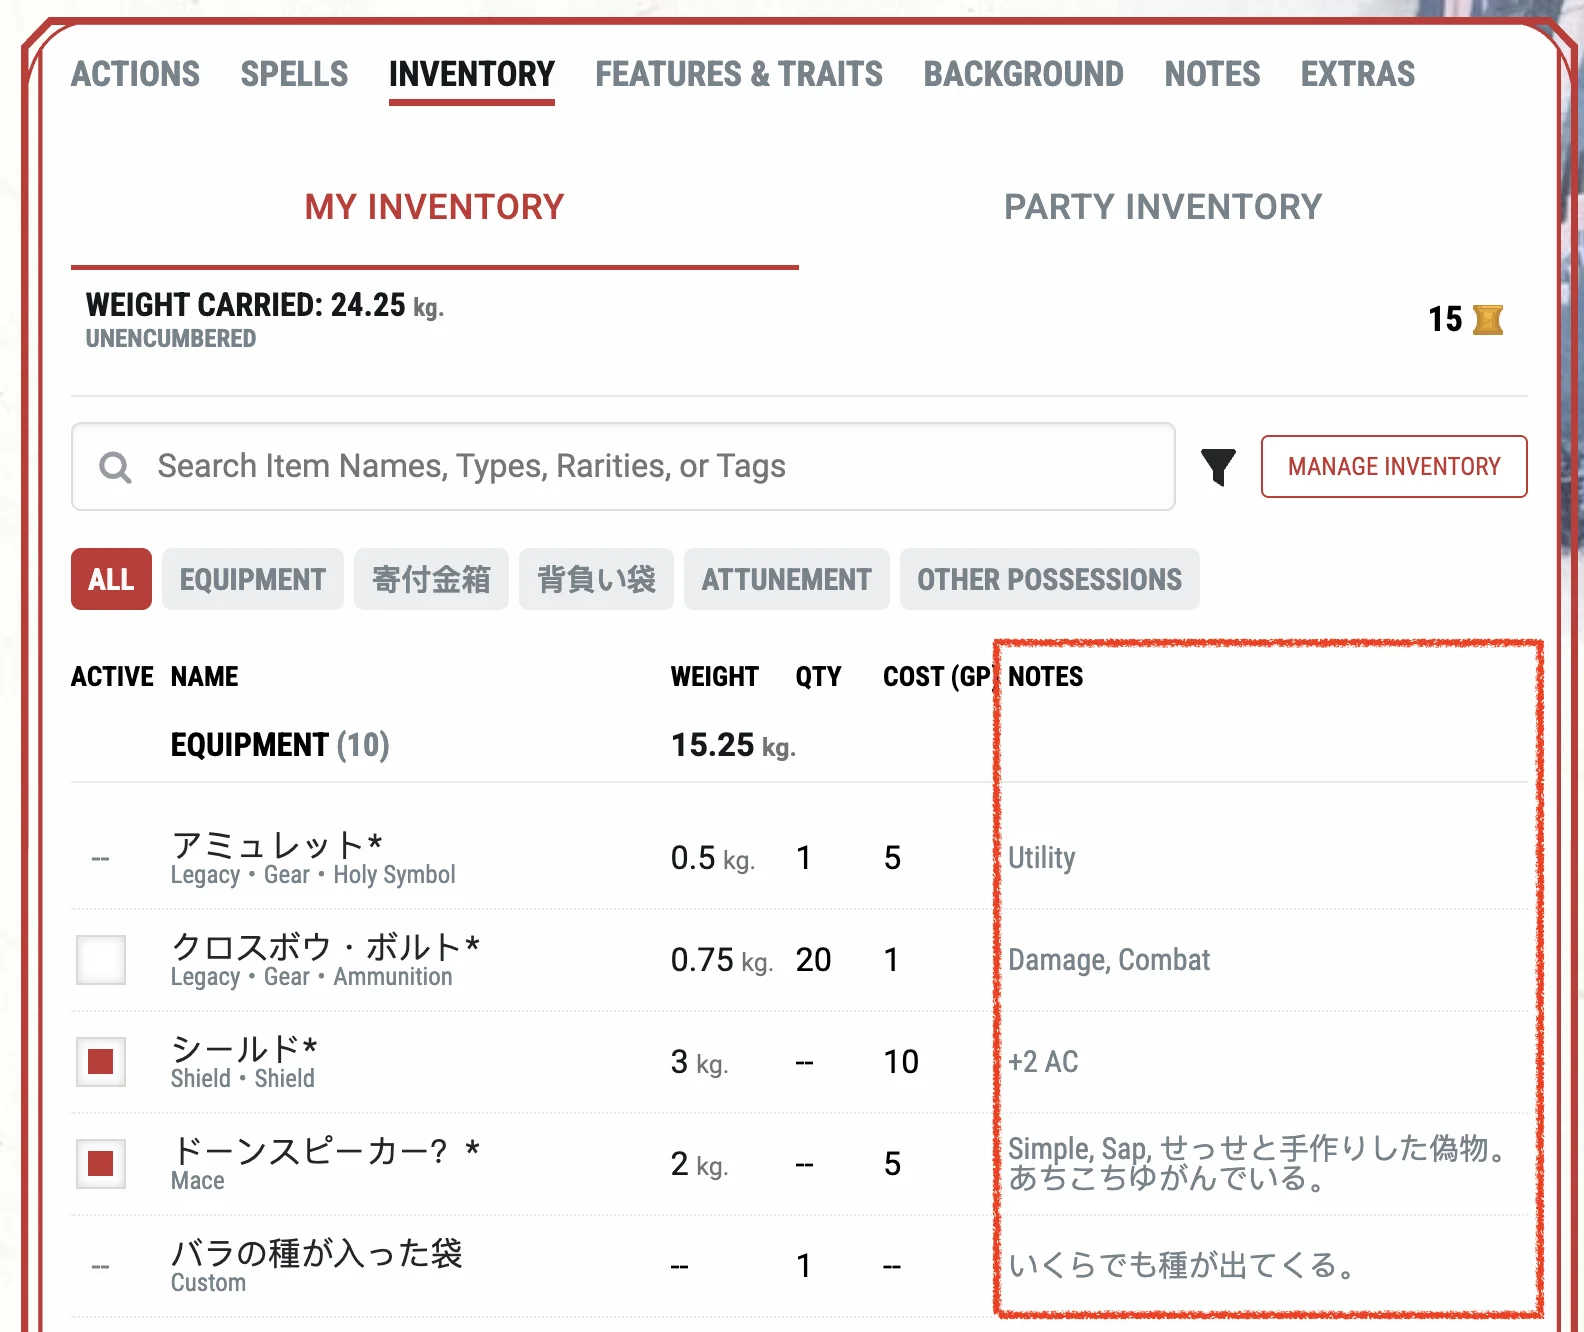Switch to the Spells tab
Viewport: 1584px width, 1332px height.
pos(294,74)
